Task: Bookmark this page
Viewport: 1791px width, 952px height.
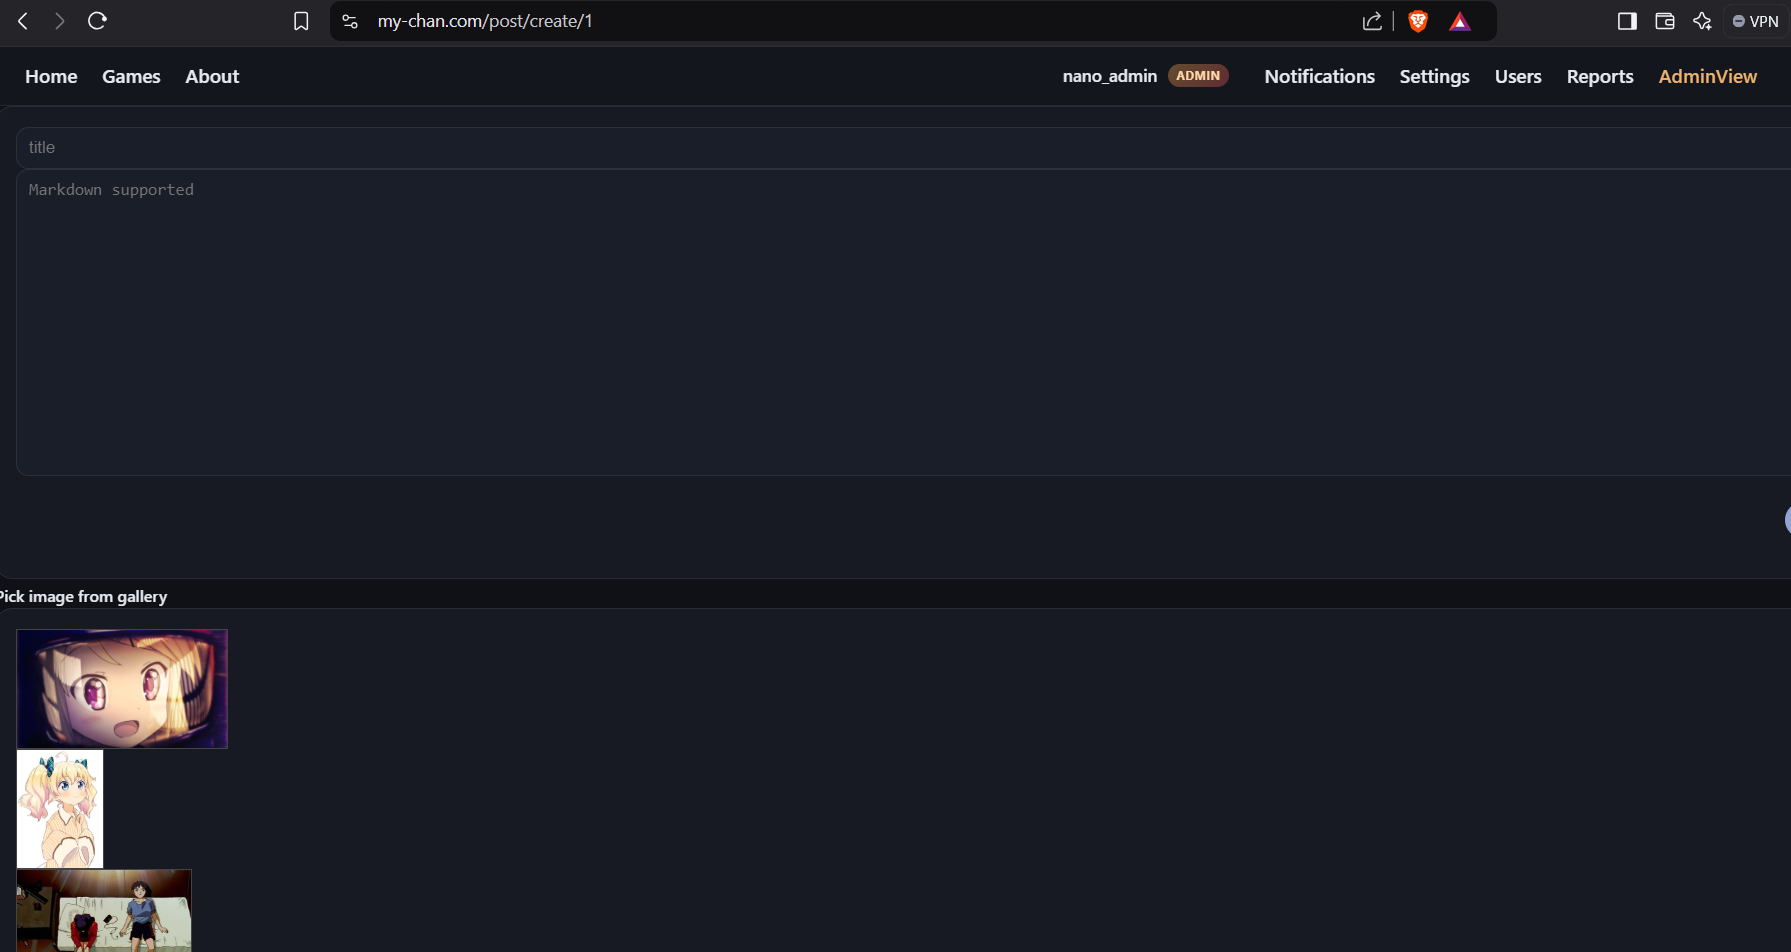Action: click(x=301, y=21)
